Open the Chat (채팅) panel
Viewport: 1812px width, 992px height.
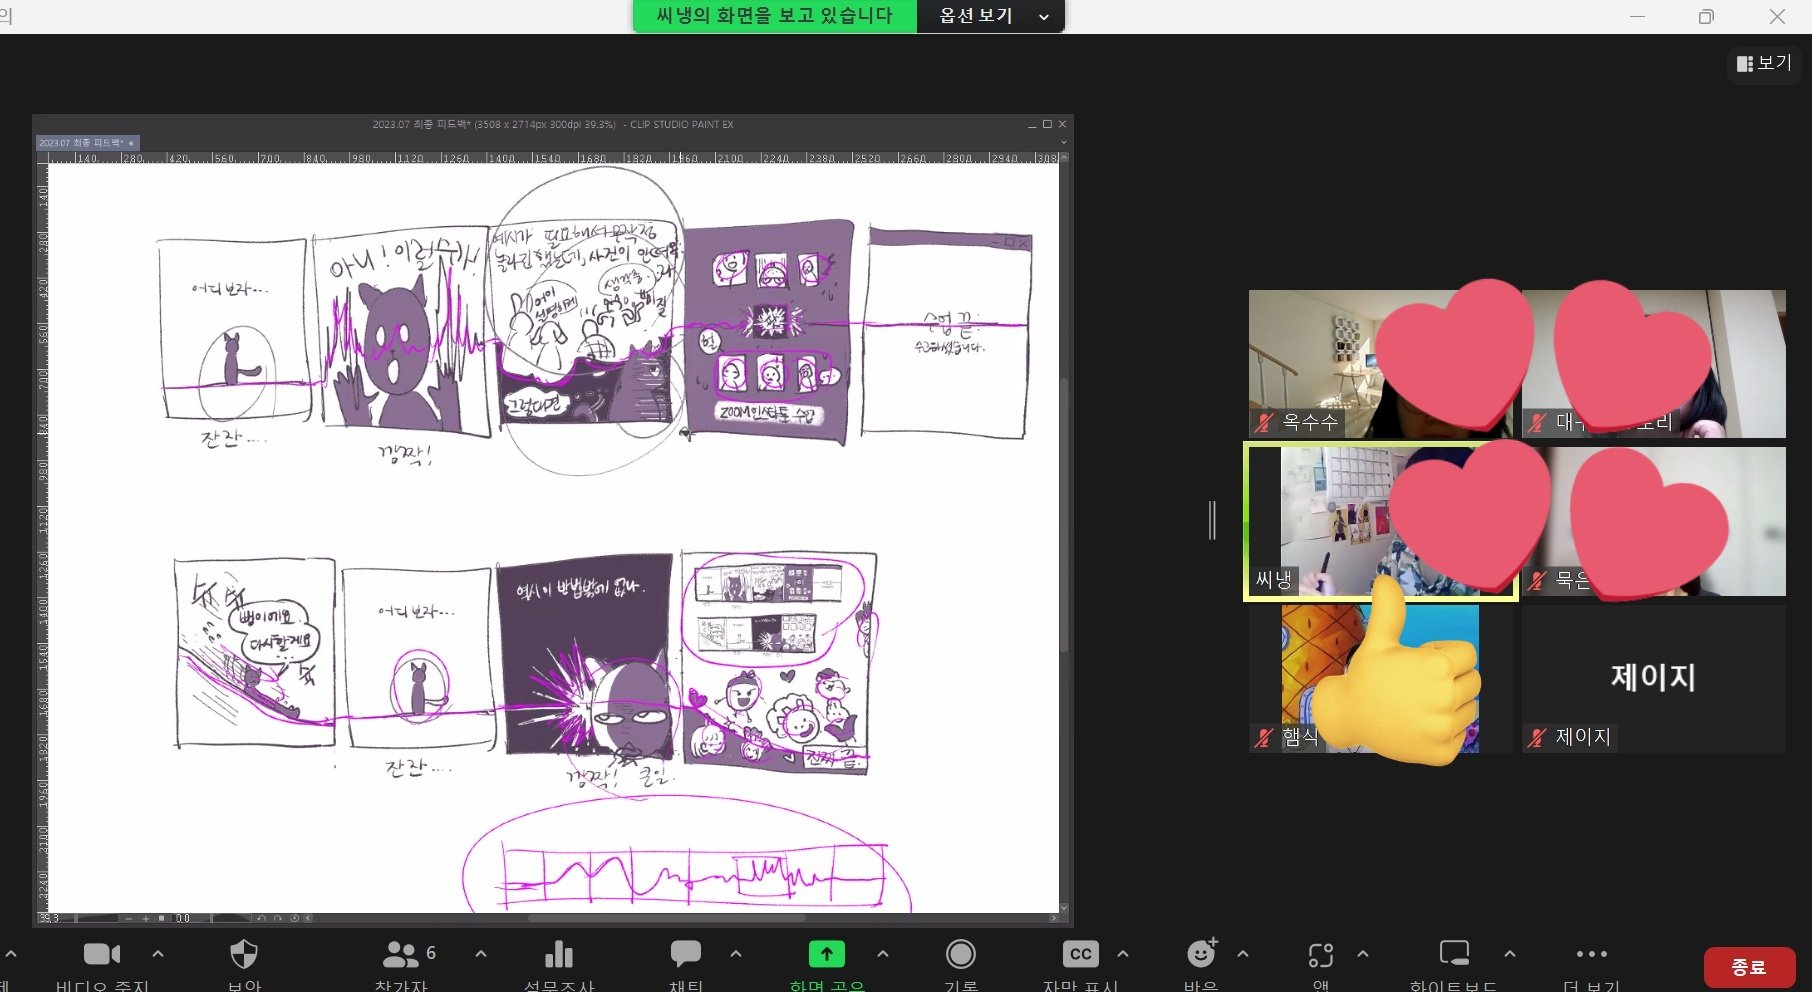[686, 954]
